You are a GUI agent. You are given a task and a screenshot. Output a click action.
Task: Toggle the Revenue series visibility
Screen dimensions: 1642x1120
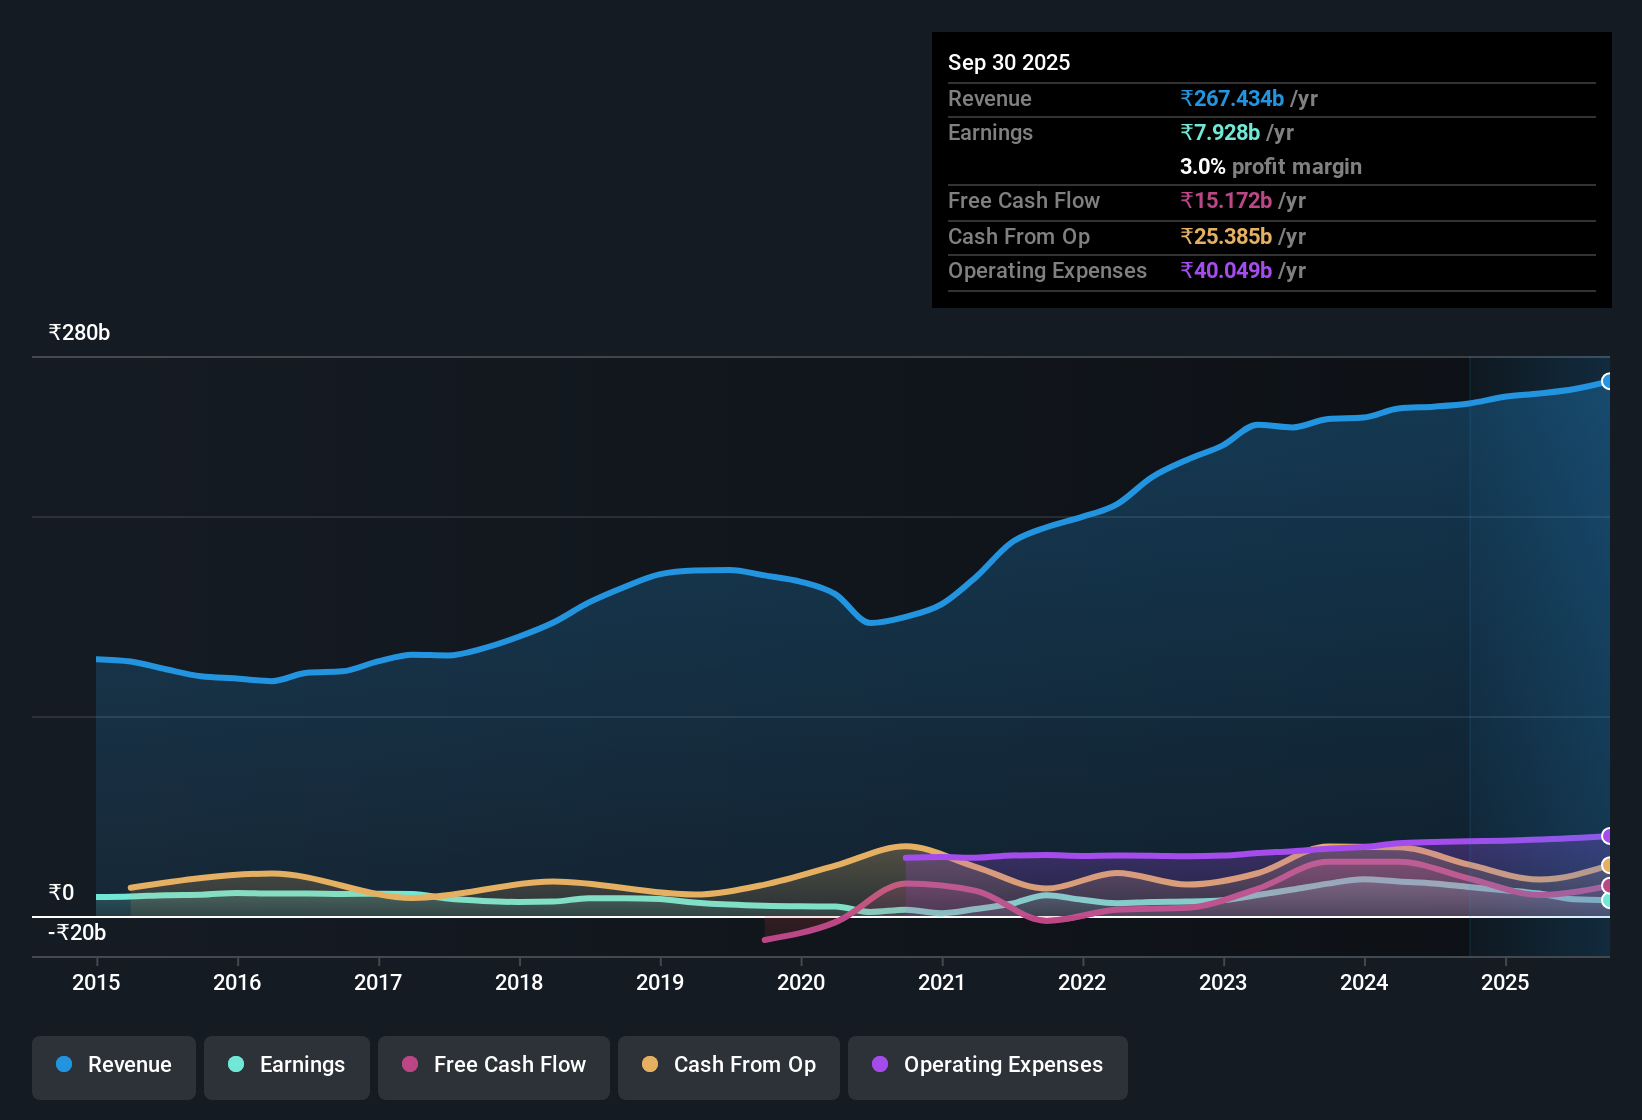[x=113, y=1066]
